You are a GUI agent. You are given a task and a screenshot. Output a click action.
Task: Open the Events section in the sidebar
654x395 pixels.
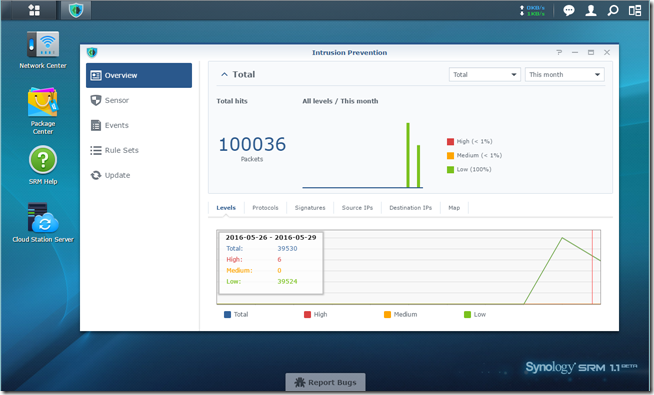139,125
